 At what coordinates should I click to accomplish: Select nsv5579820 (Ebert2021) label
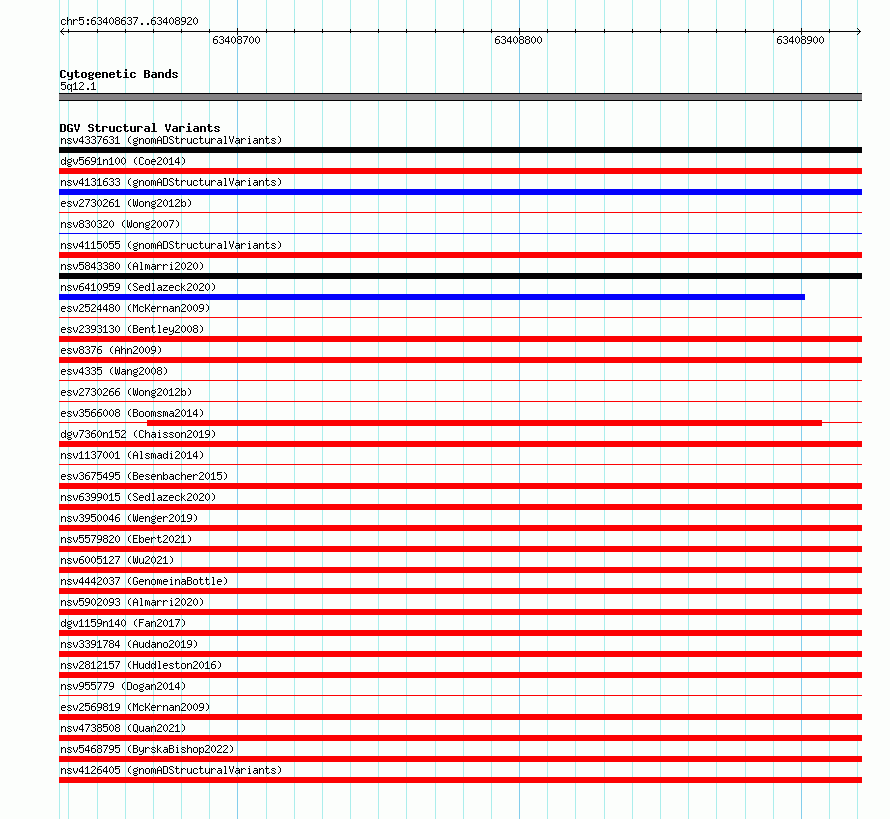126,539
